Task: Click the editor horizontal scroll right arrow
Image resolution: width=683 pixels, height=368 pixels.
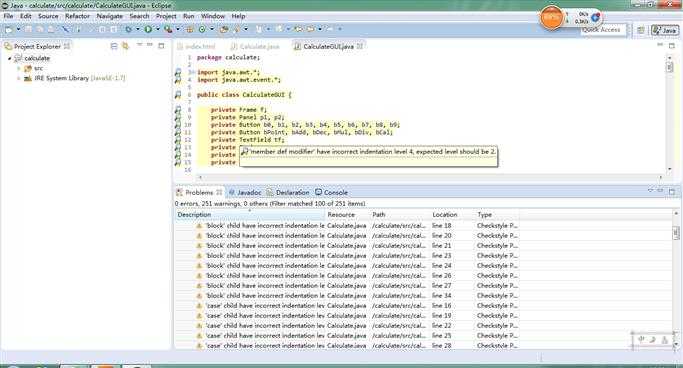Action: tap(661, 177)
